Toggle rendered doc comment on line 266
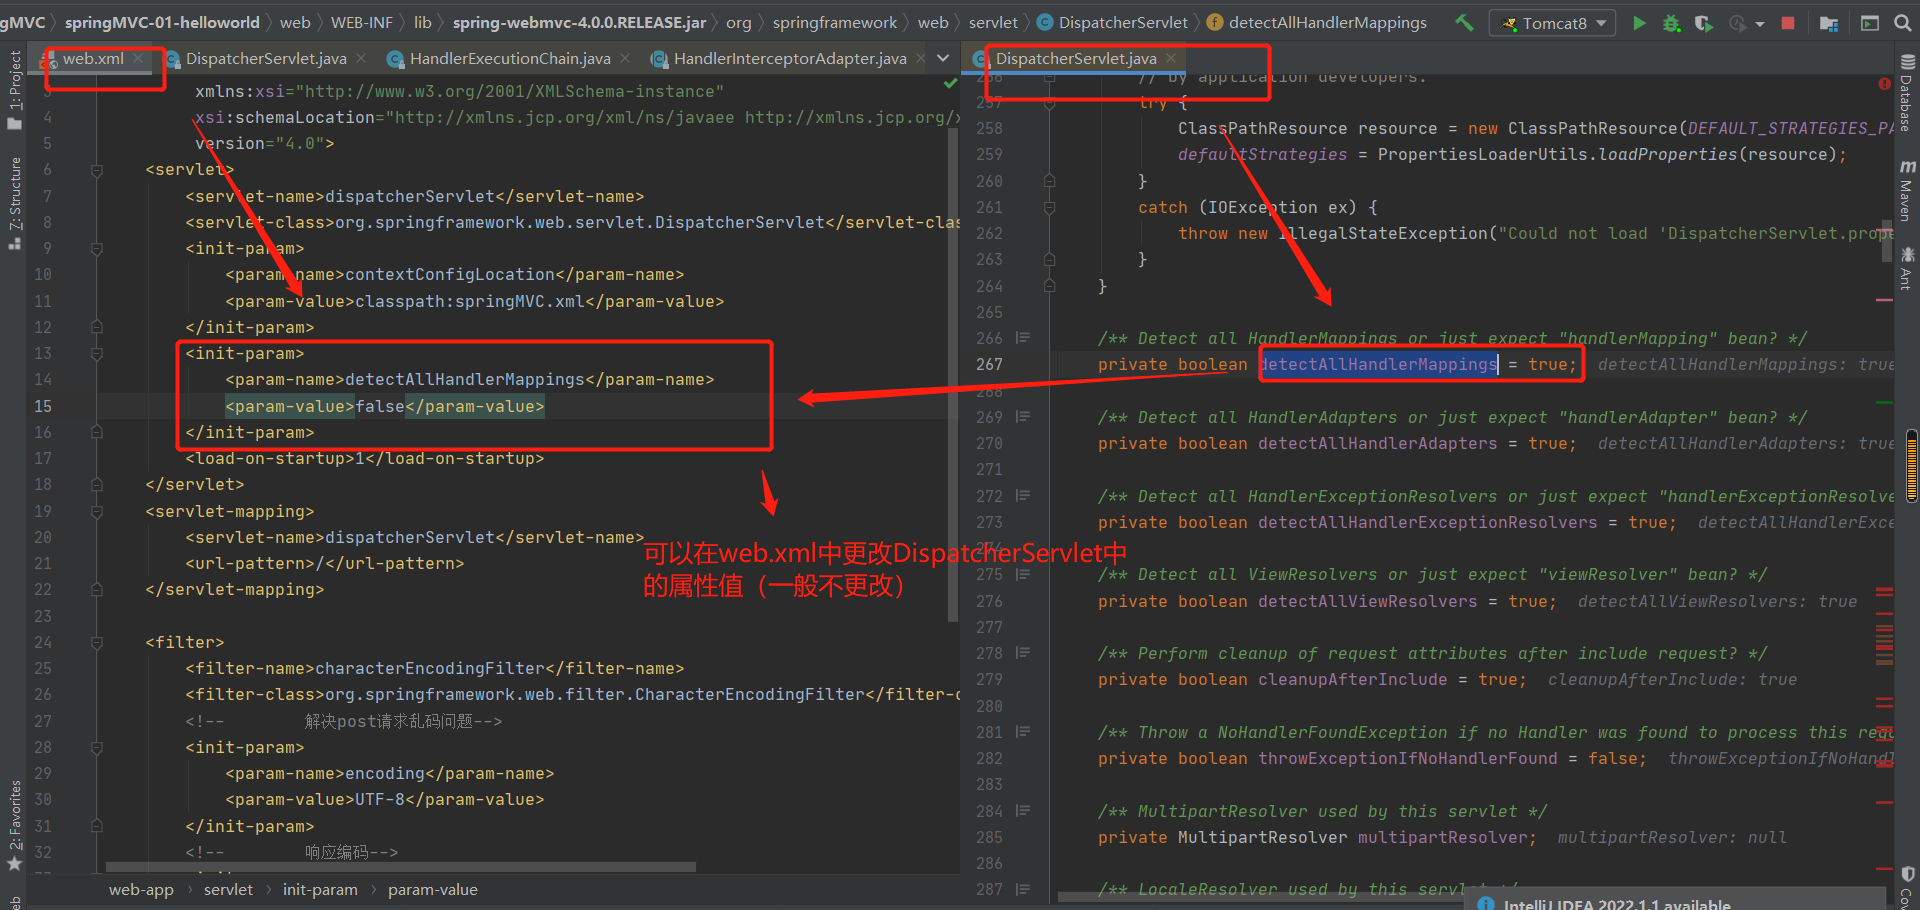The height and width of the screenshot is (910, 1920). tap(1023, 338)
